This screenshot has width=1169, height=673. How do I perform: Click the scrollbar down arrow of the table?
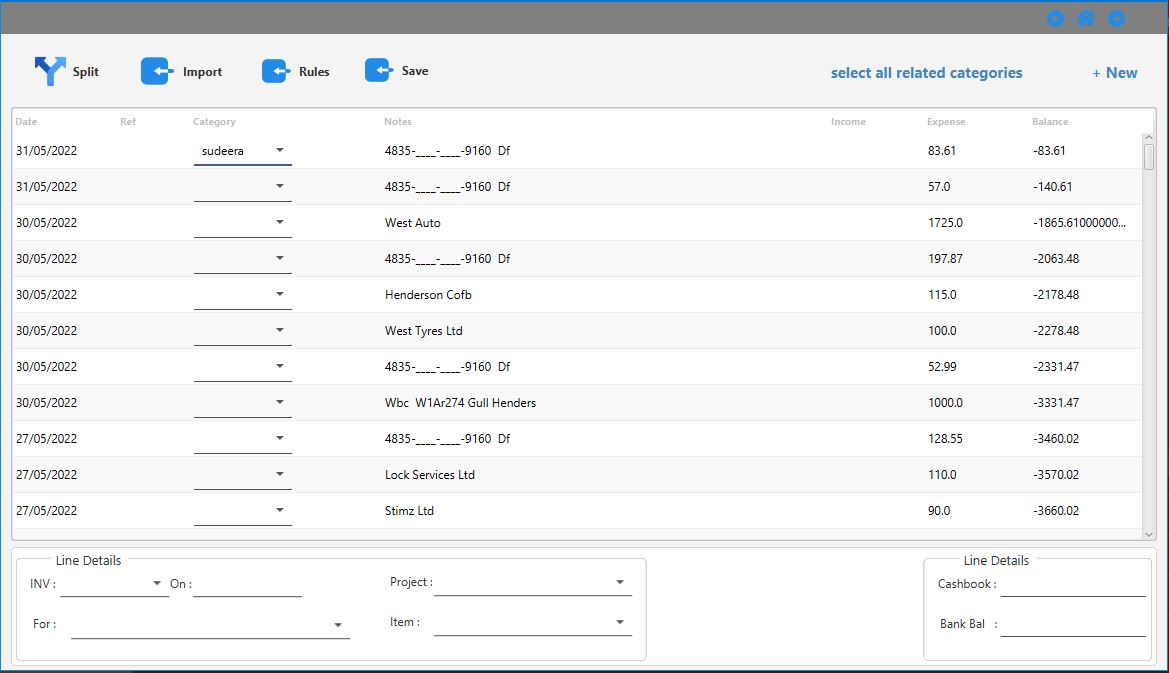tap(1149, 535)
